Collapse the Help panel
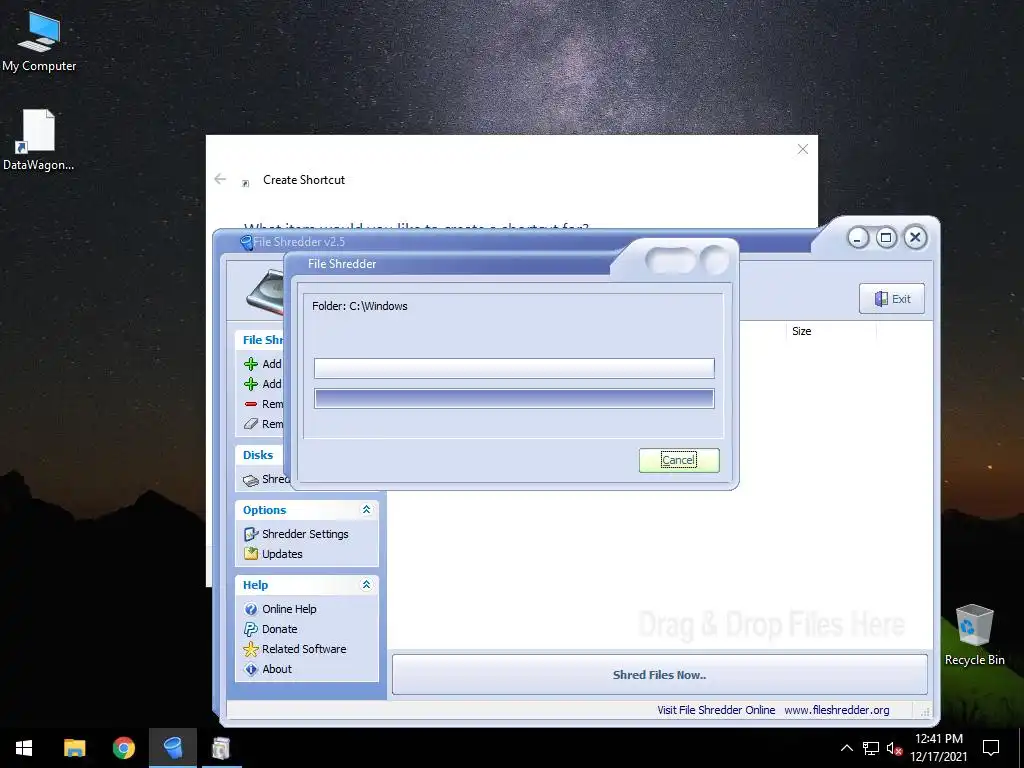 [x=366, y=584]
